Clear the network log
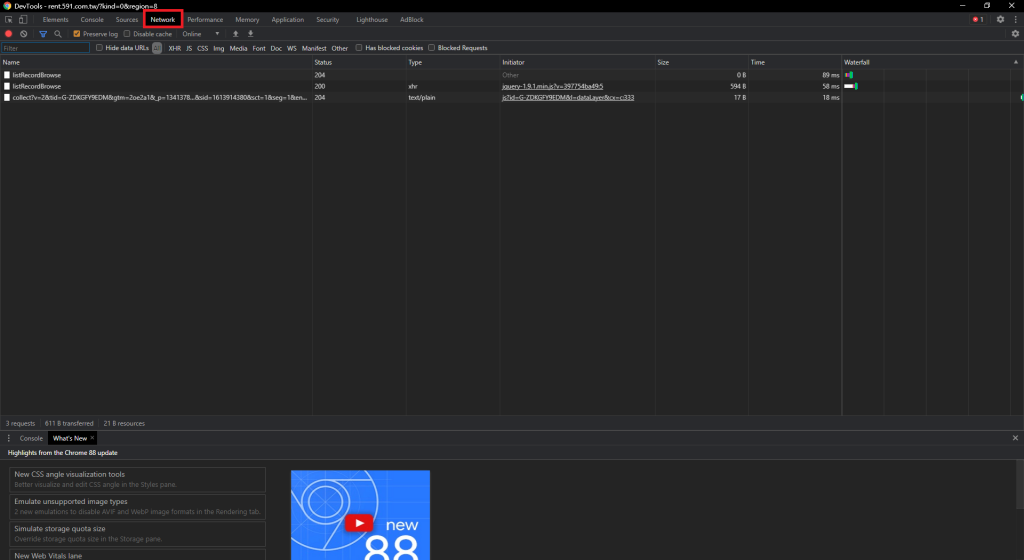Image resolution: width=1024 pixels, height=560 pixels. [24, 34]
